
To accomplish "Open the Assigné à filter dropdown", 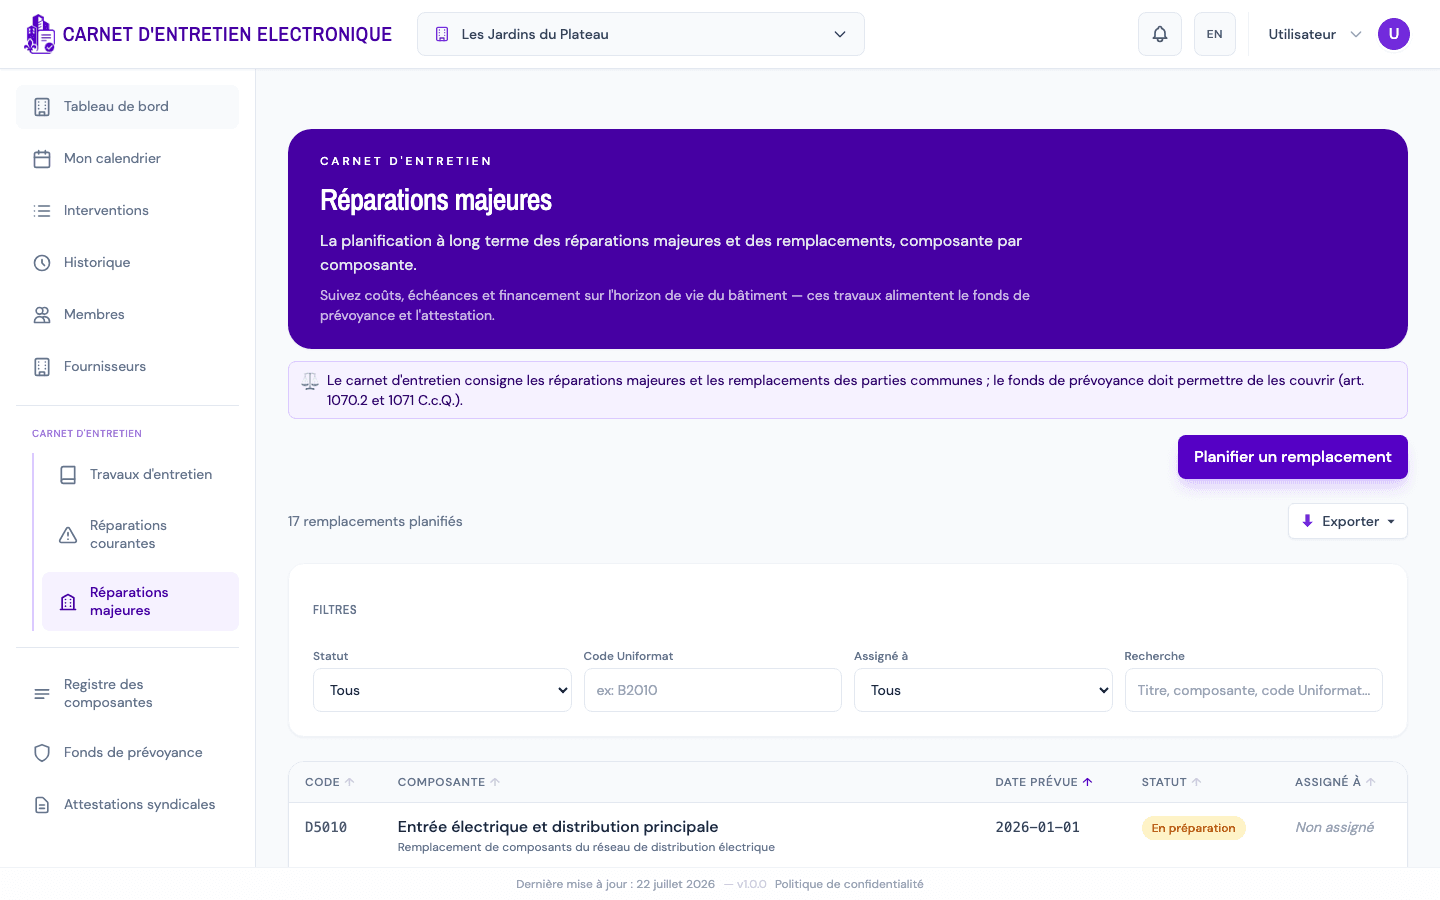I will [983, 690].
